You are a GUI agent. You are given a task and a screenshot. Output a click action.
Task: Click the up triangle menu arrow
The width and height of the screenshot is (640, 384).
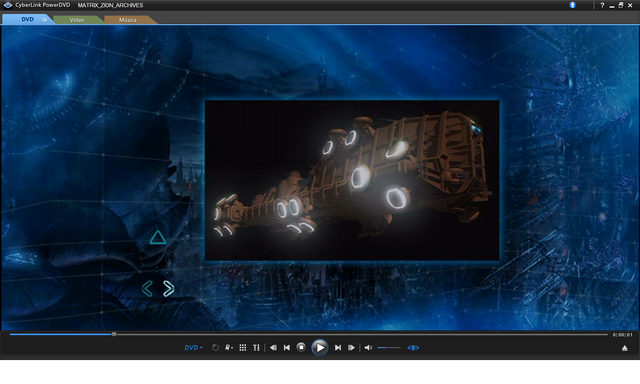(158, 238)
